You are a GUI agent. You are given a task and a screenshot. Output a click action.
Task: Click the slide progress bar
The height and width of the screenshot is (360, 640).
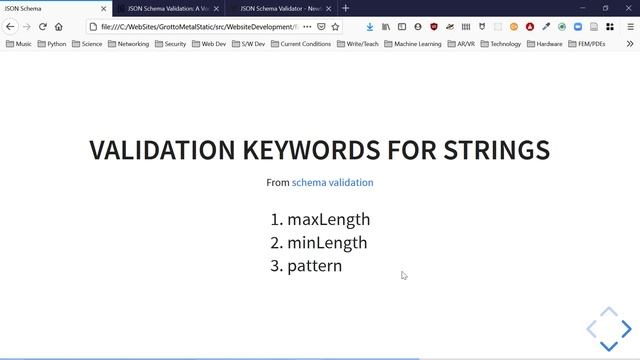click(320, 359)
